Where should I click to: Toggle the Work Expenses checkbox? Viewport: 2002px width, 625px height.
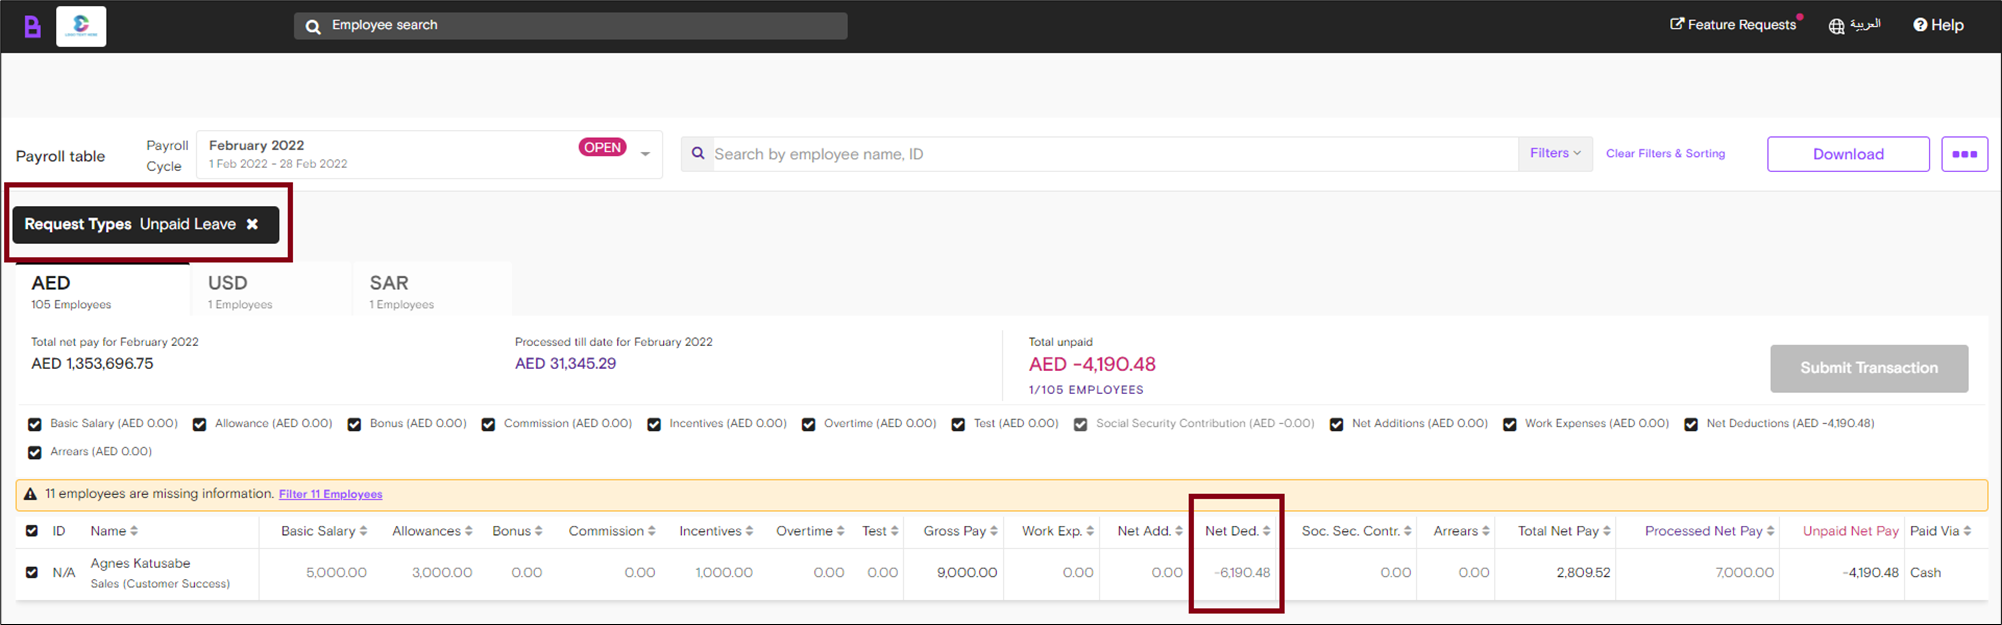point(1510,424)
